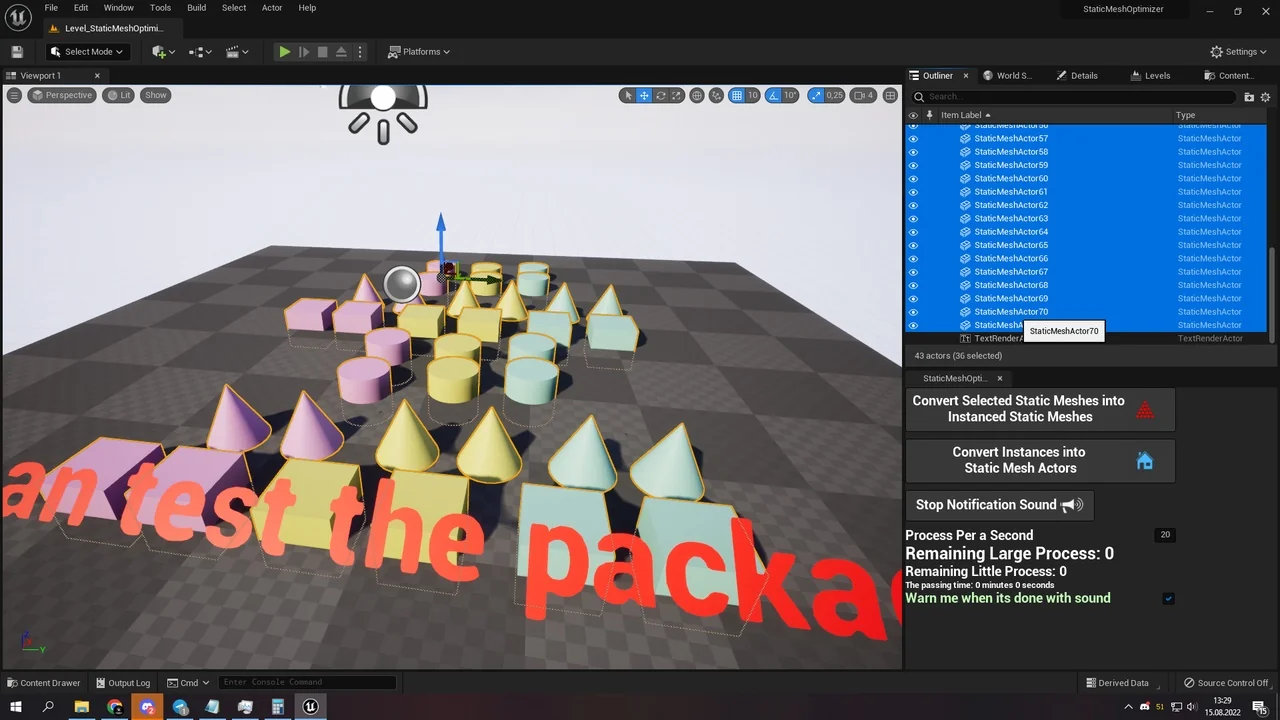Switch to the Details tab

[1078, 75]
